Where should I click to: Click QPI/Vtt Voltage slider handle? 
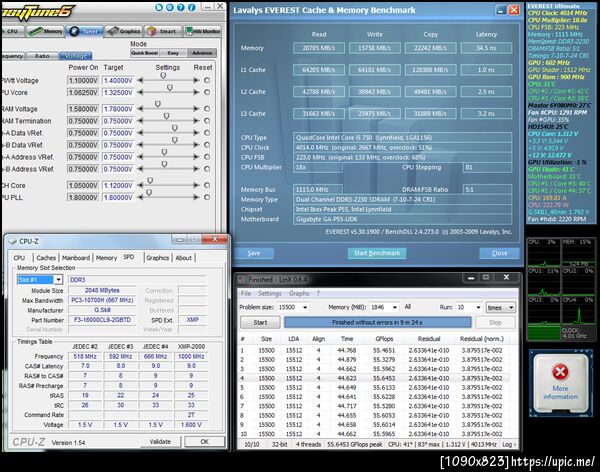click(x=163, y=76)
